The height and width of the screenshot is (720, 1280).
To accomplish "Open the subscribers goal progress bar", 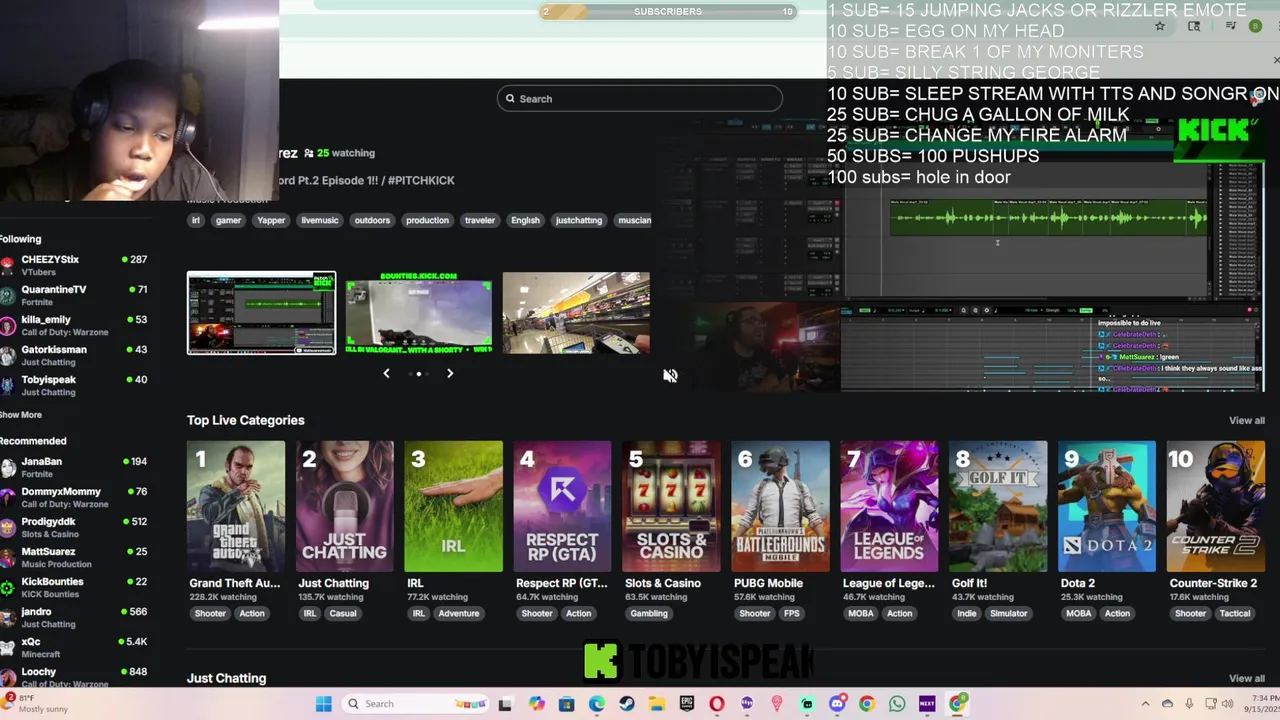I will (x=667, y=11).
